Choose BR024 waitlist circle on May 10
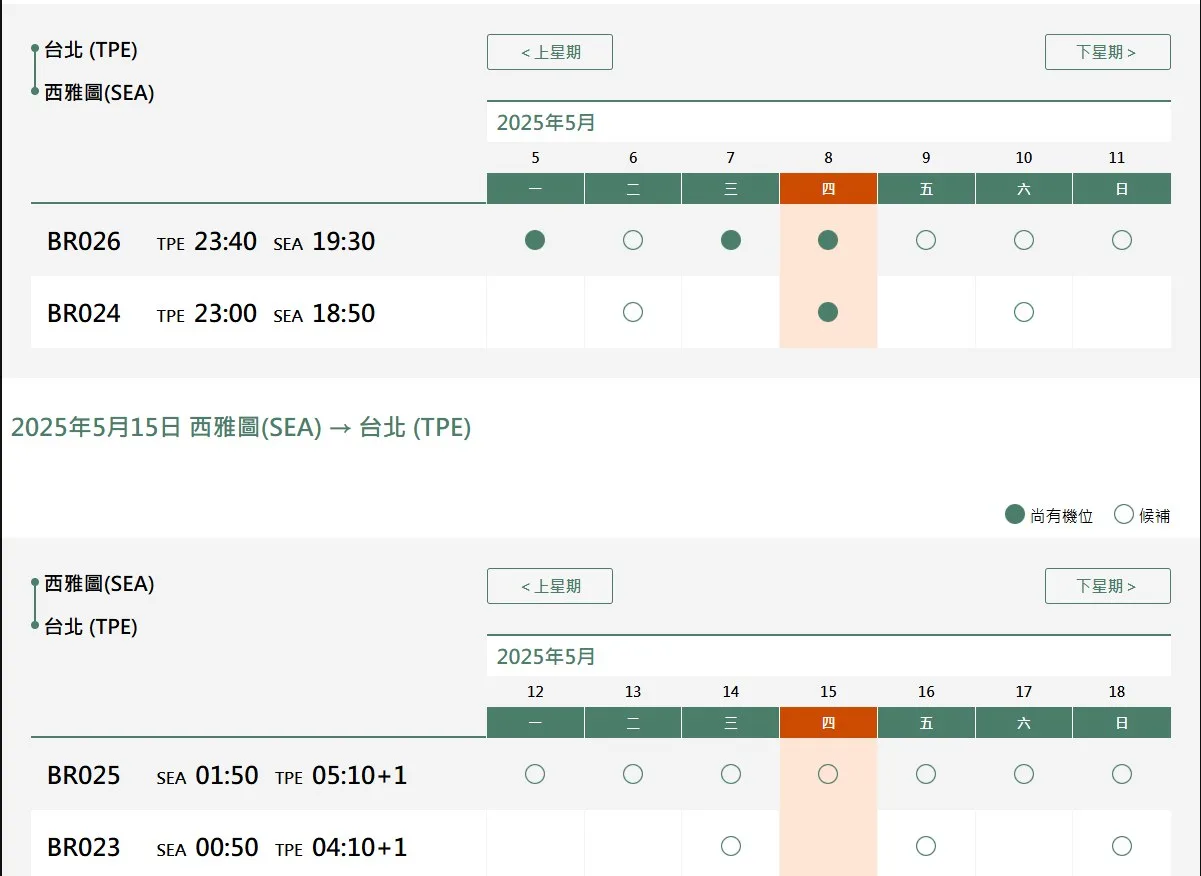1201x876 pixels. [1024, 312]
